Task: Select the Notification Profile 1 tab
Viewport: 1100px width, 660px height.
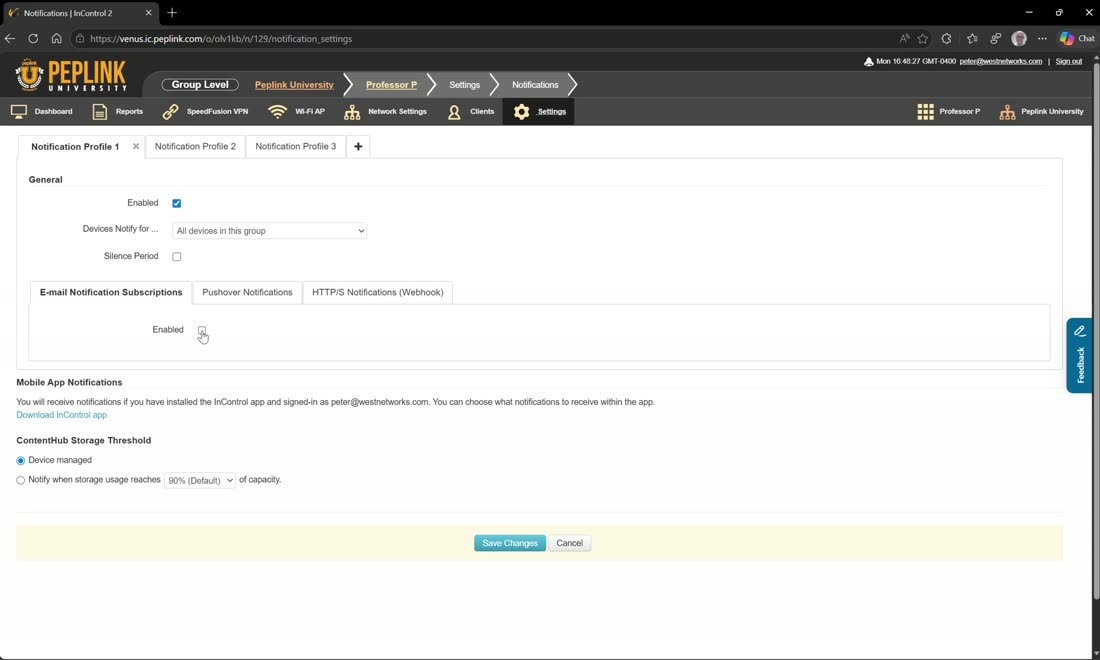Action: (75, 147)
